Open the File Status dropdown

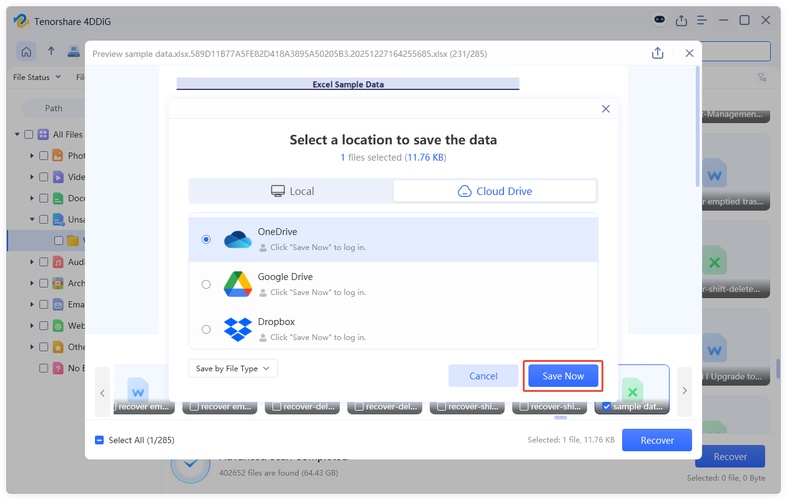pyautogui.click(x=37, y=77)
